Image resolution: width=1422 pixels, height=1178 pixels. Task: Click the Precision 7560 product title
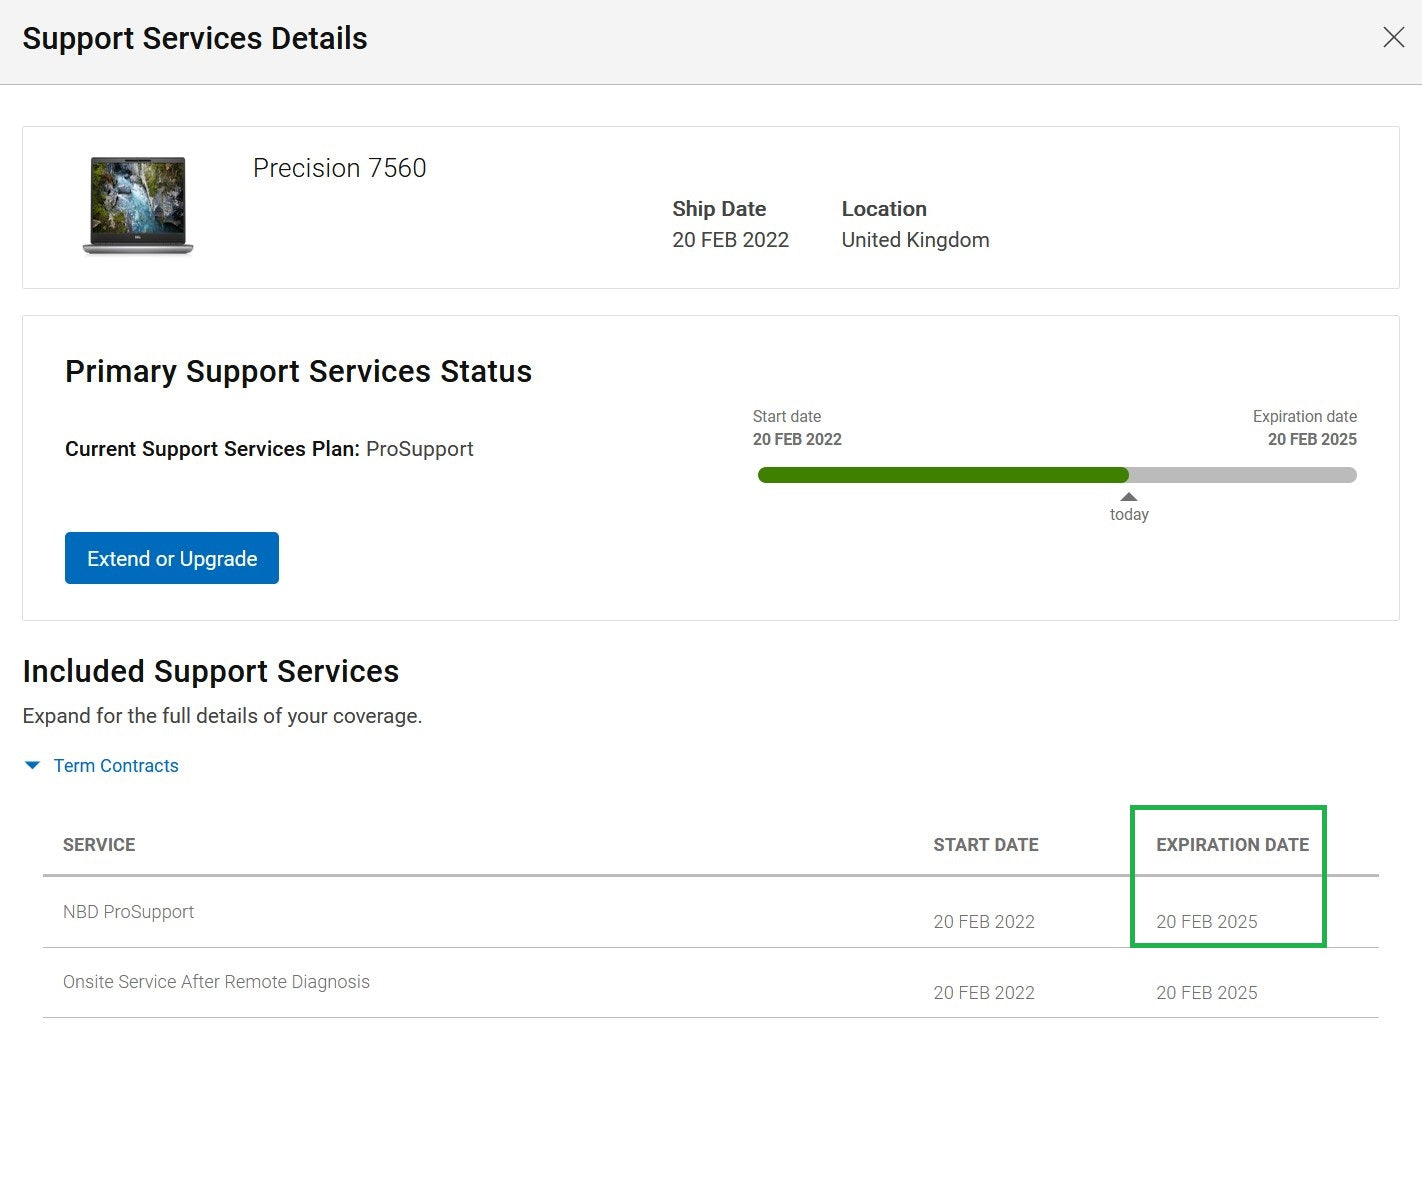[x=340, y=168]
